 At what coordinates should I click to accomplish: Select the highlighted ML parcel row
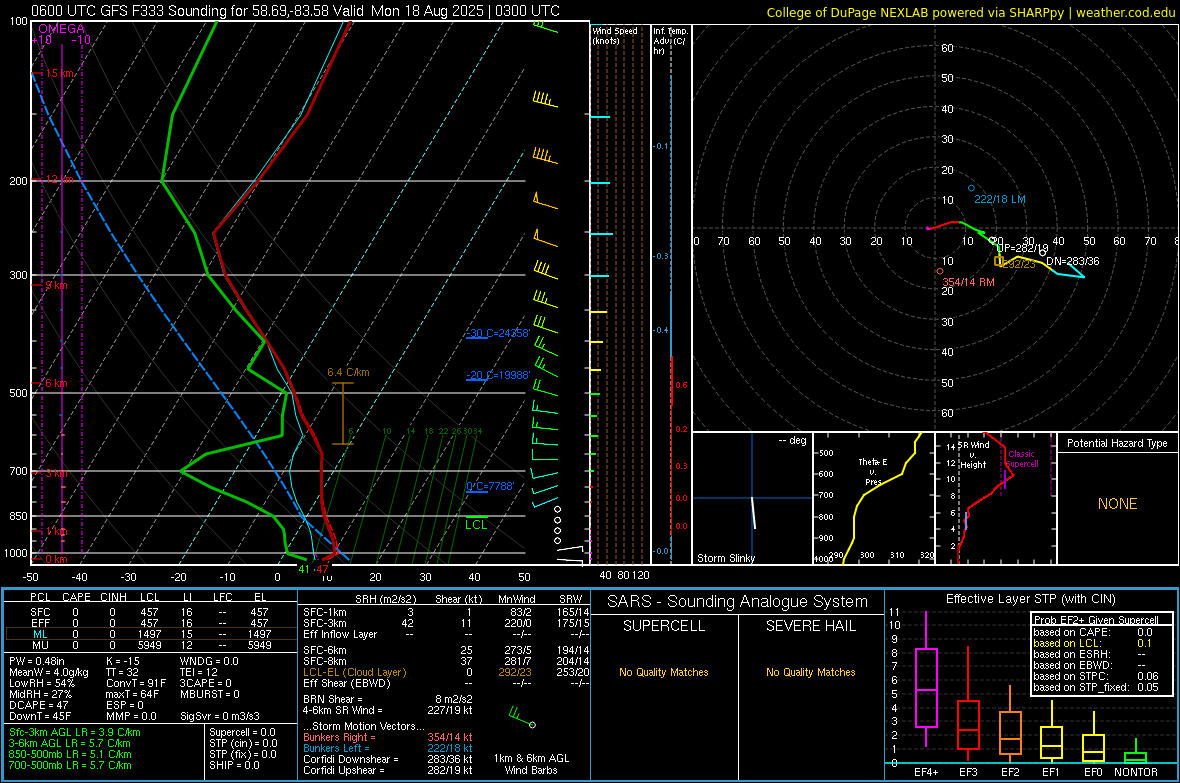[x=150, y=634]
